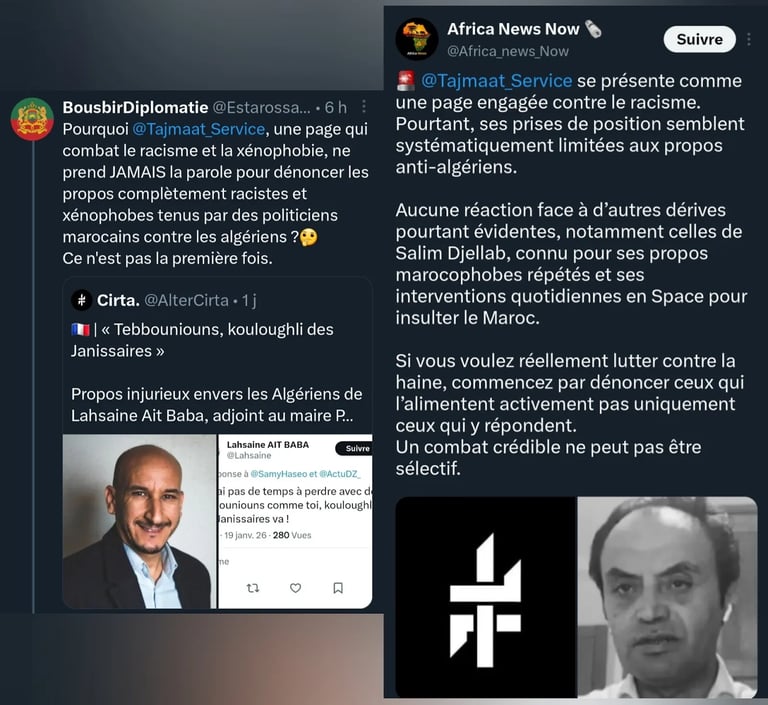
Task: Open the Cirta account avatar icon
Action: click(x=82, y=300)
